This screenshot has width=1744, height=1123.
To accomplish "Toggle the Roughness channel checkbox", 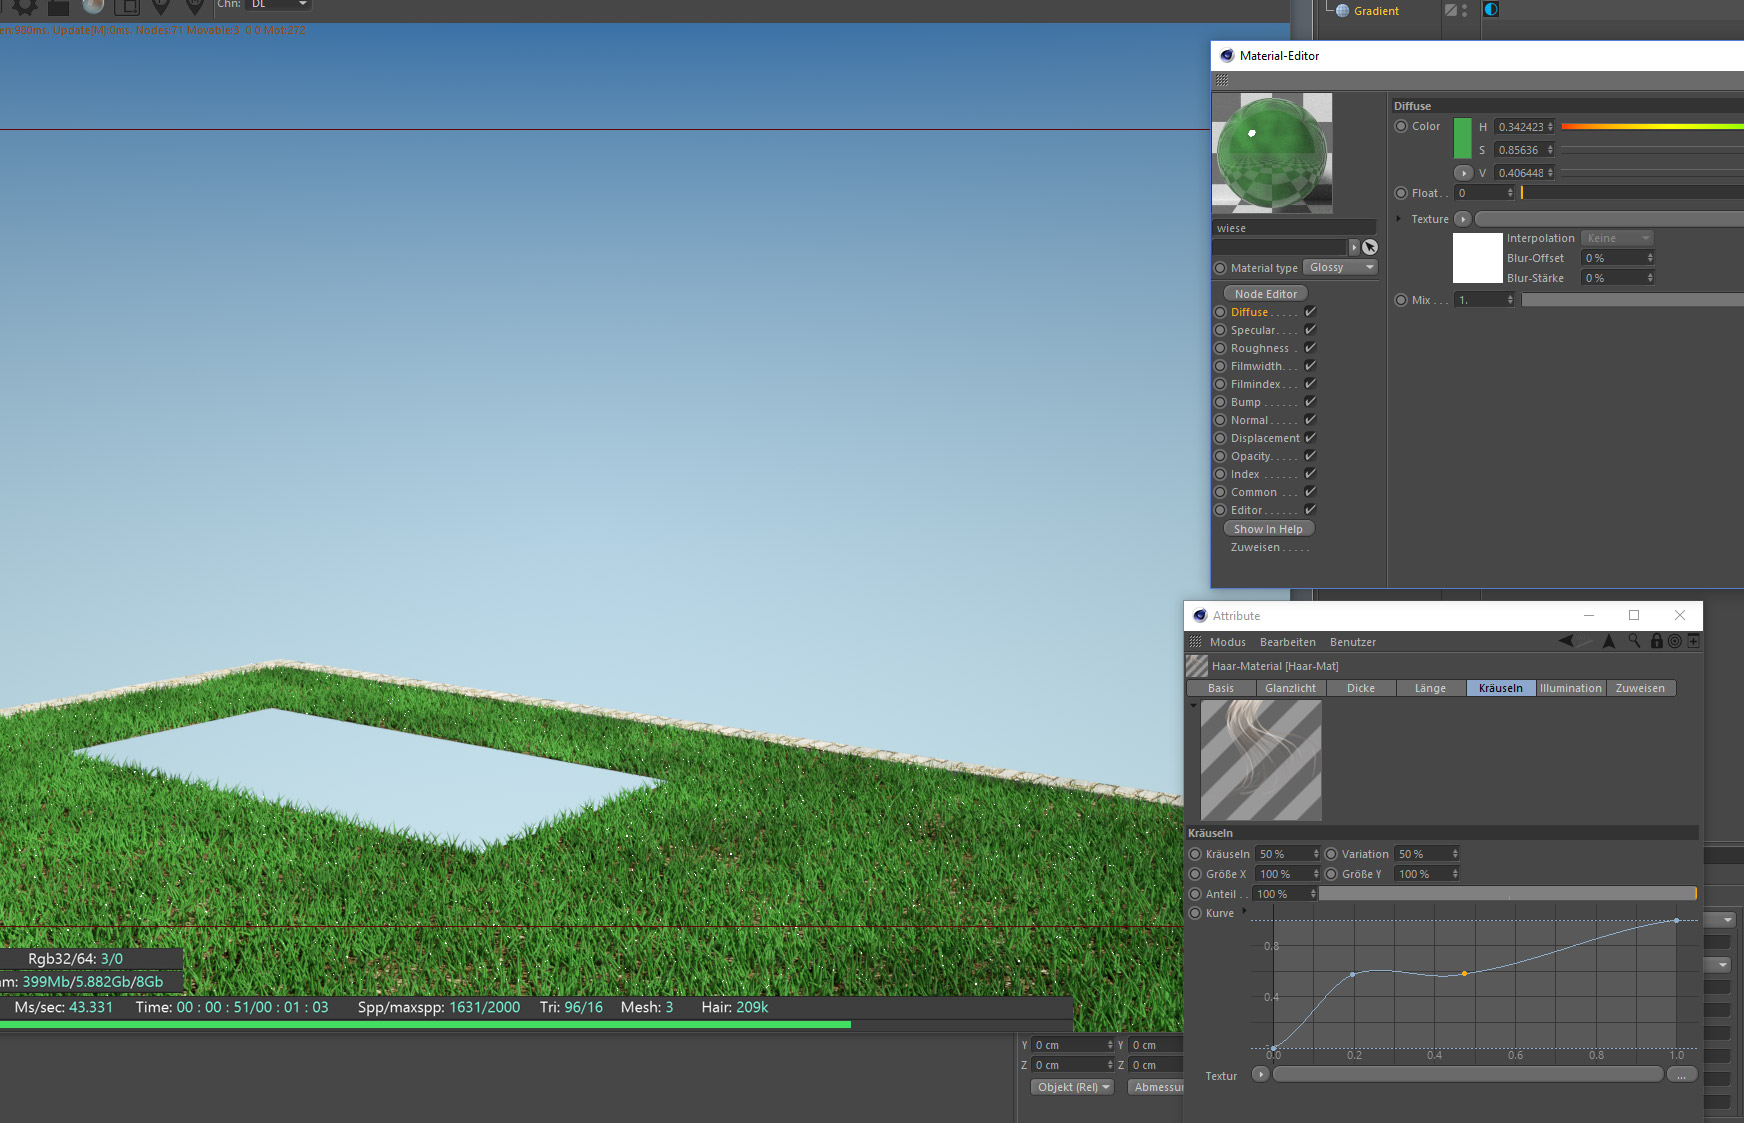I will click(1310, 348).
